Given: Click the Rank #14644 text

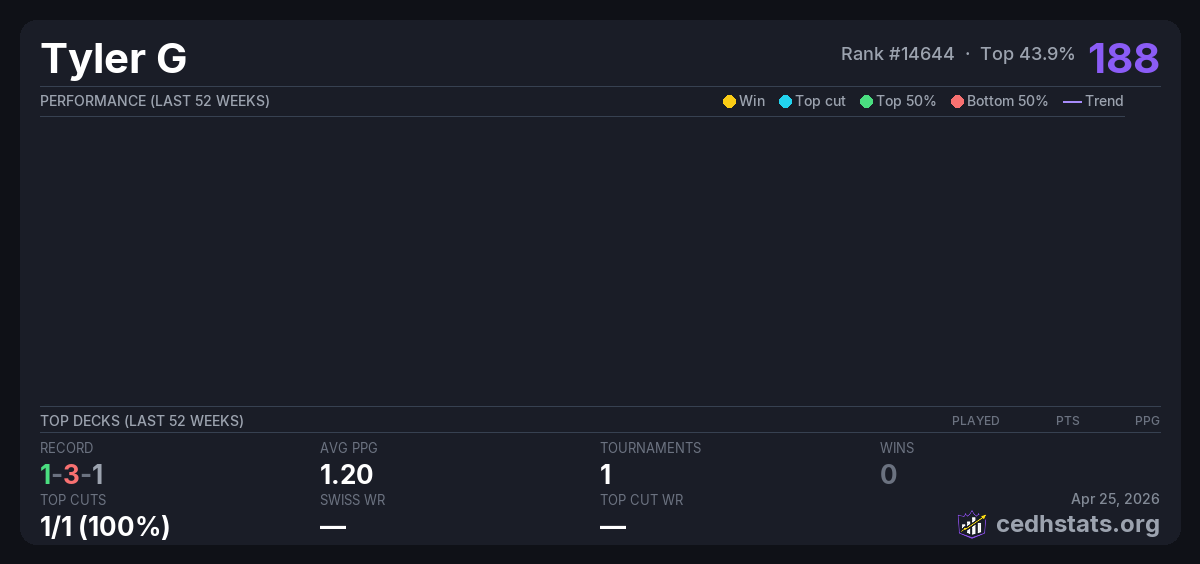Looking at the screenshot, I should pyautogui.click(x=897, y=54).
